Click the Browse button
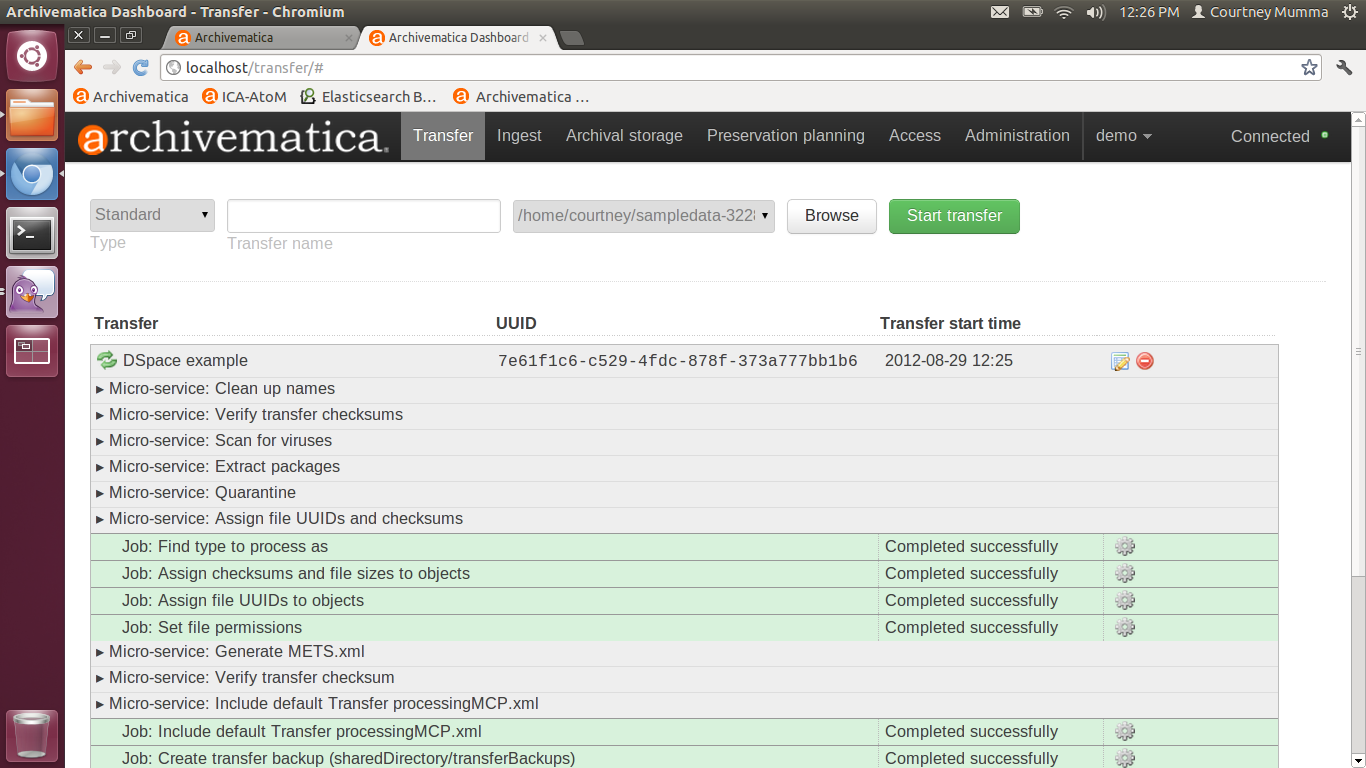 pos(831,216)
